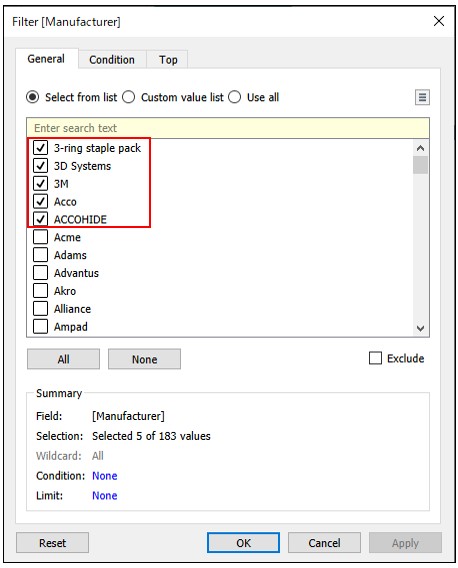Image resolution: width=458 pixels, height=568 pixels.
Task: Open the filter options menu icon
Action: [x=422, y=97]
